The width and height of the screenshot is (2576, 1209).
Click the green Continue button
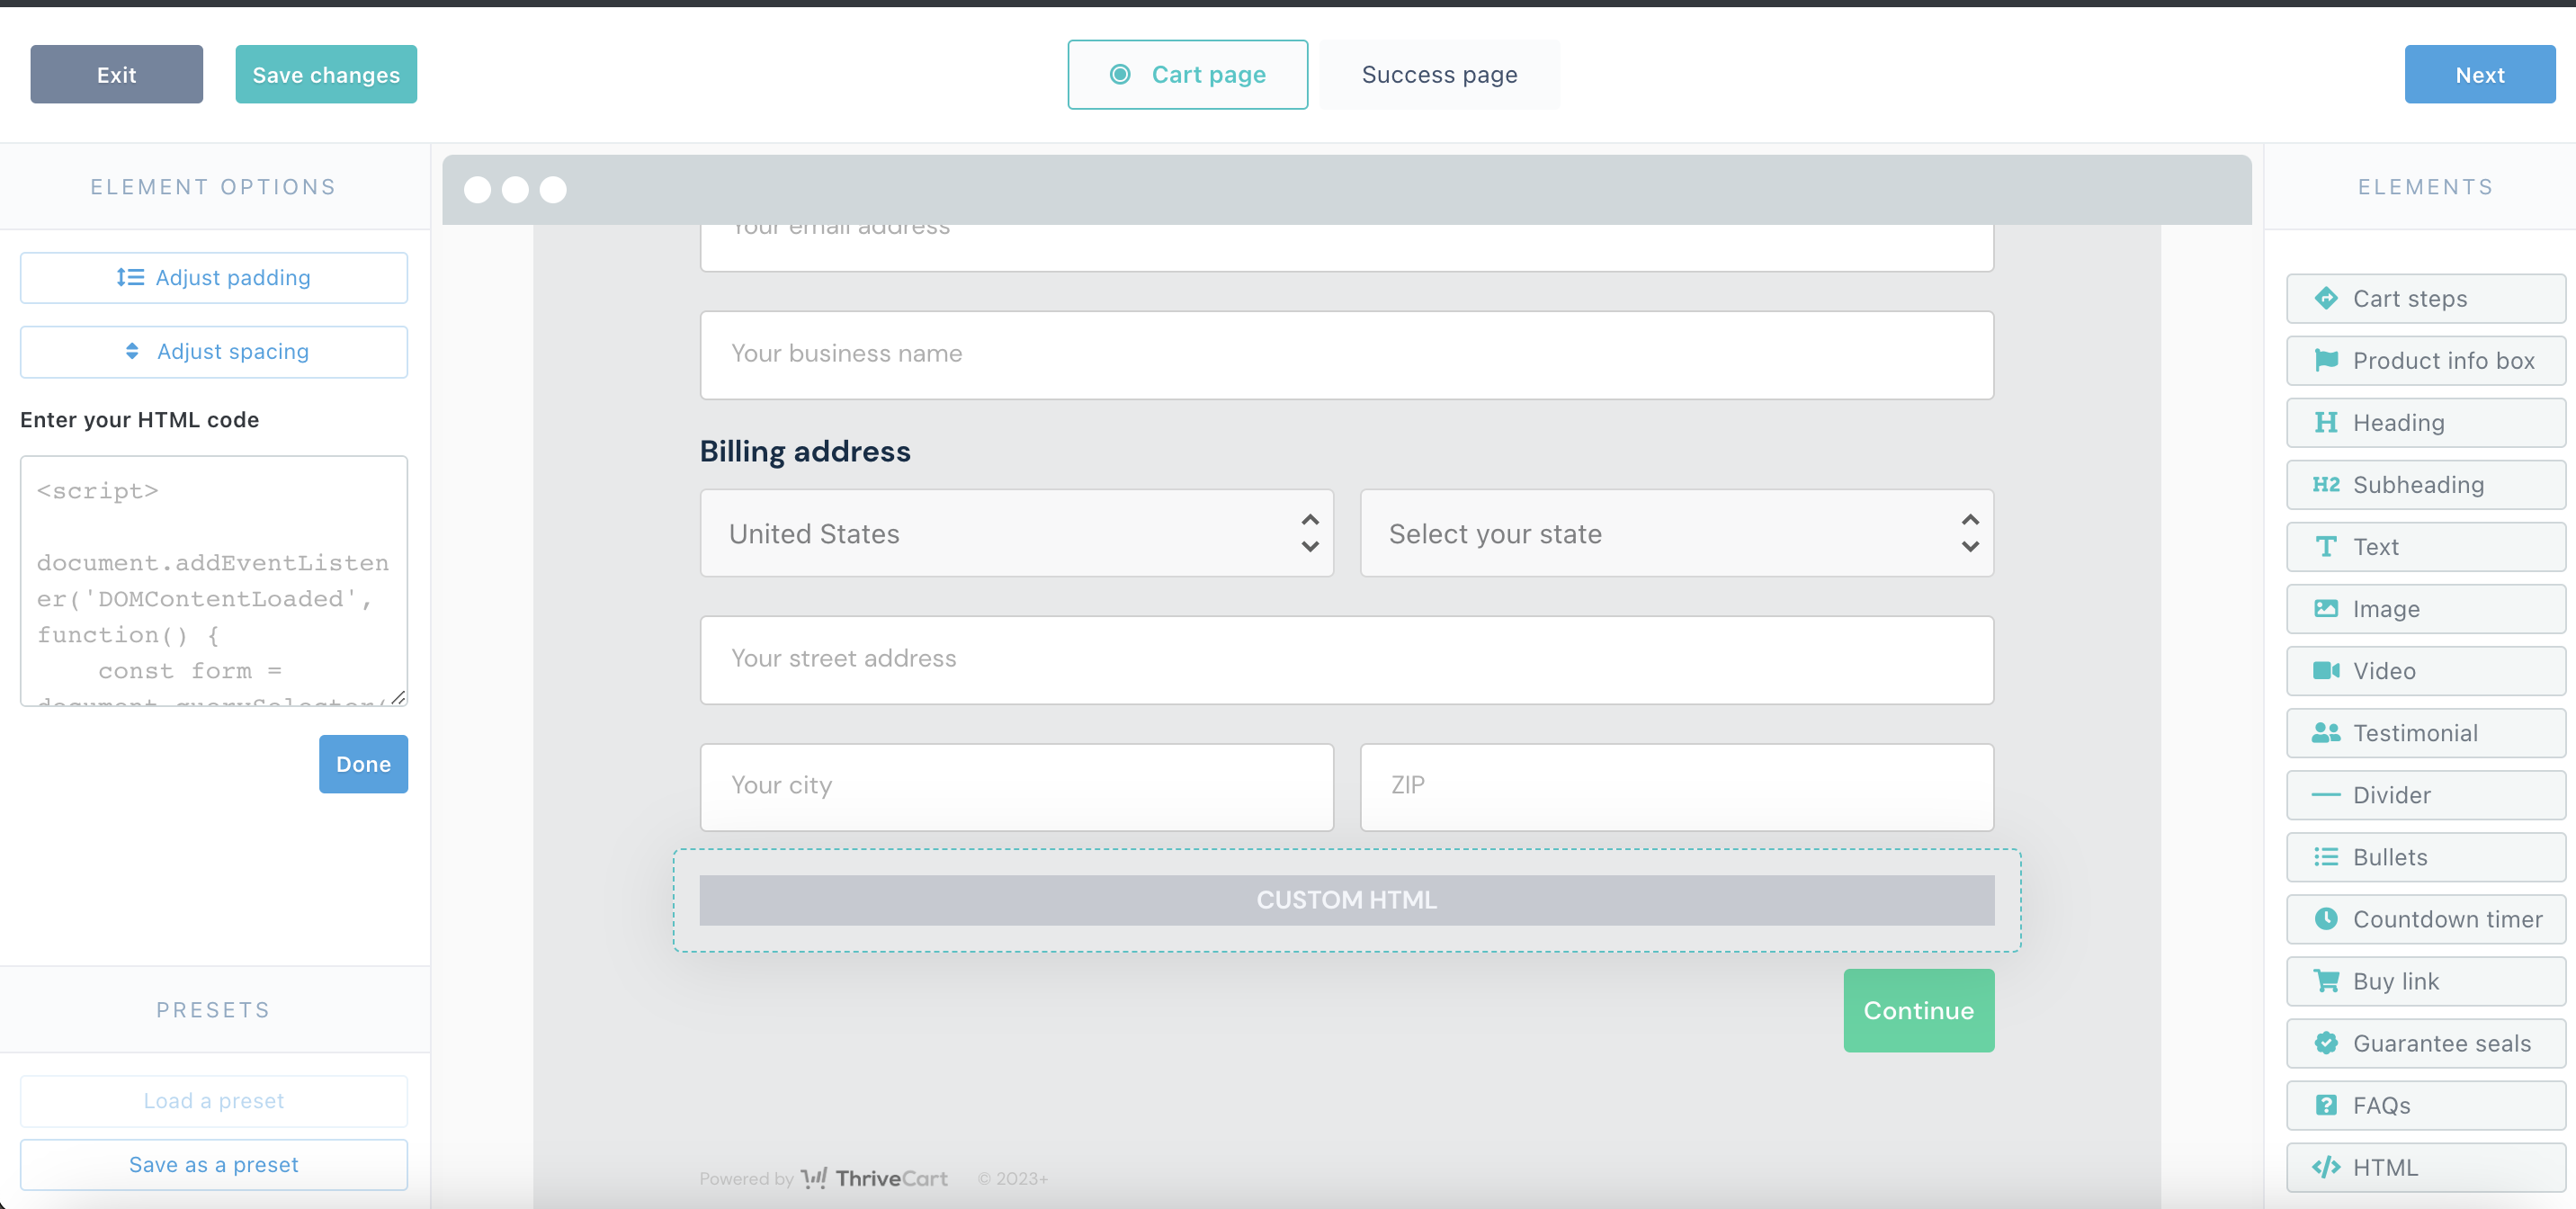click(1917, 1010)
